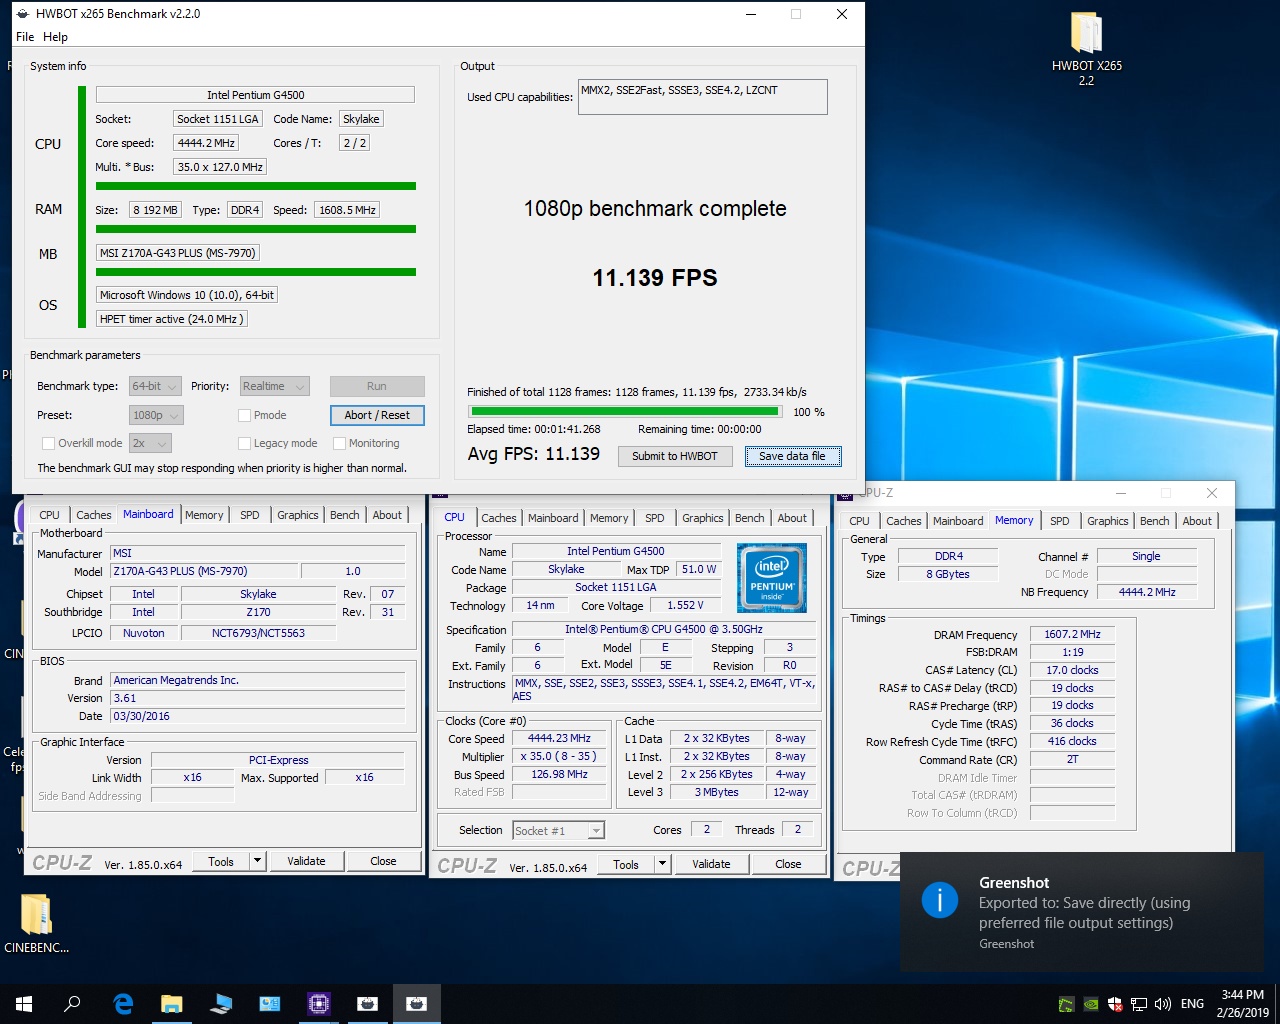Viewport: 1280px width, 1024px height.
Task: Click DRAM Frequency value 1607.2 MHz
Action: pyautogui.click(x=1072, y=635)
